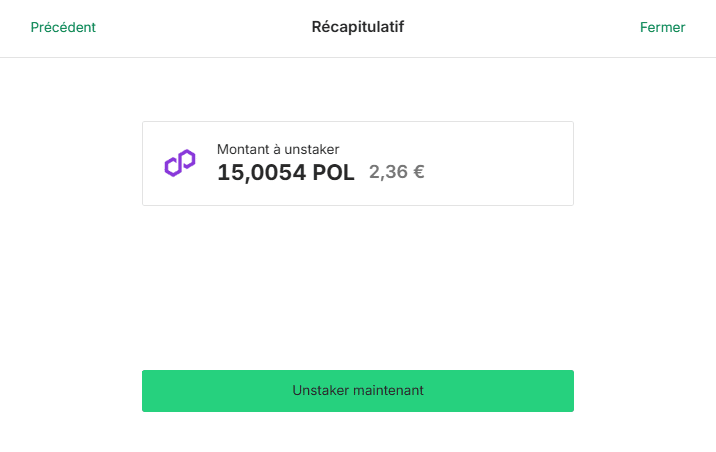The image size is (716, 452).
Task: Close the summary with Fermer
Action: [x=662, y=27]
